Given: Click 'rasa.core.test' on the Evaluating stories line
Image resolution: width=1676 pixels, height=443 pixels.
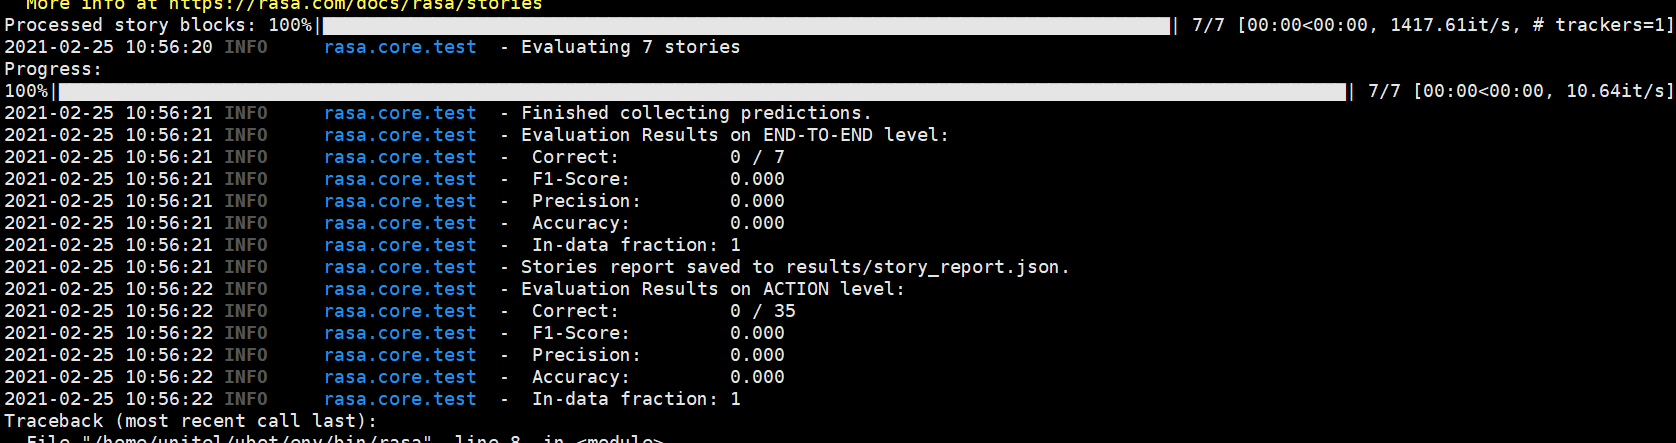Looking at the screenshot, I should point(400,47).
